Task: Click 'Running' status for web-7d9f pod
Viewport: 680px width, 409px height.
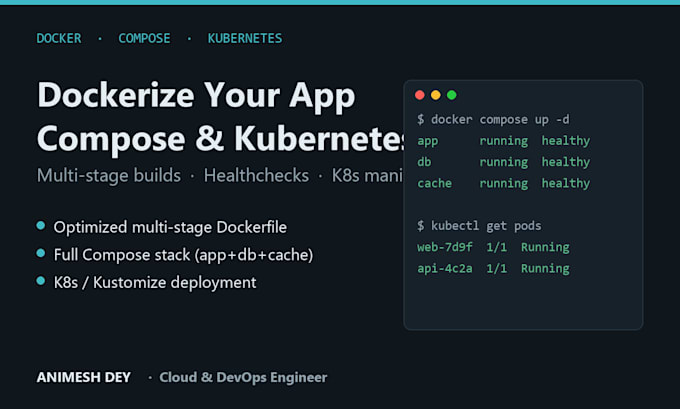Action: coord(545,247)
